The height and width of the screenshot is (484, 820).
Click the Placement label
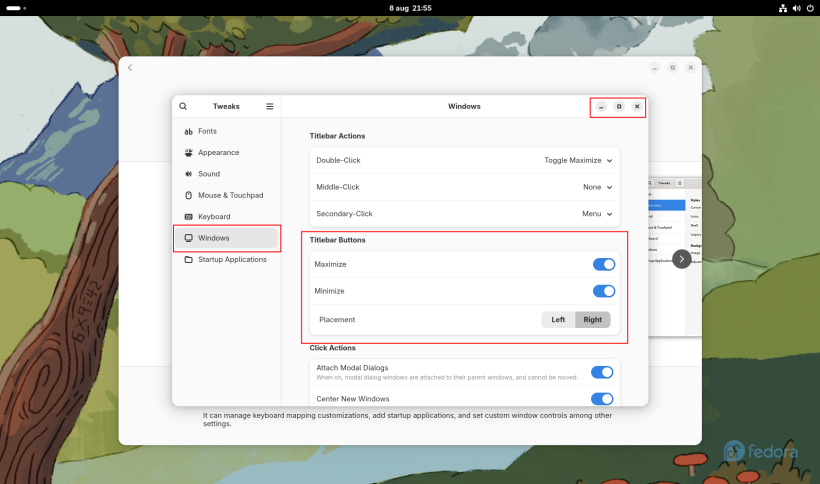(x=337, y=319)
